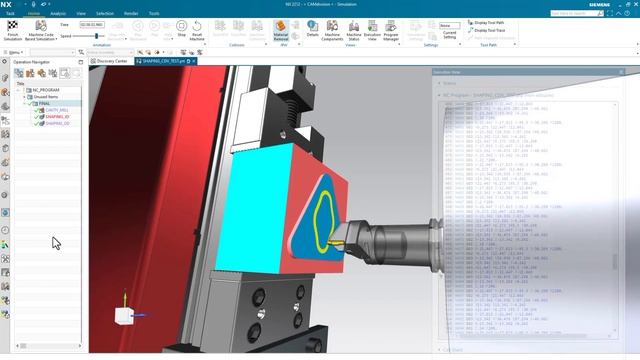The image size is (640, 360).
Task: Click the fifth navigator toolbar icon with frame
Action: point(64,73)
